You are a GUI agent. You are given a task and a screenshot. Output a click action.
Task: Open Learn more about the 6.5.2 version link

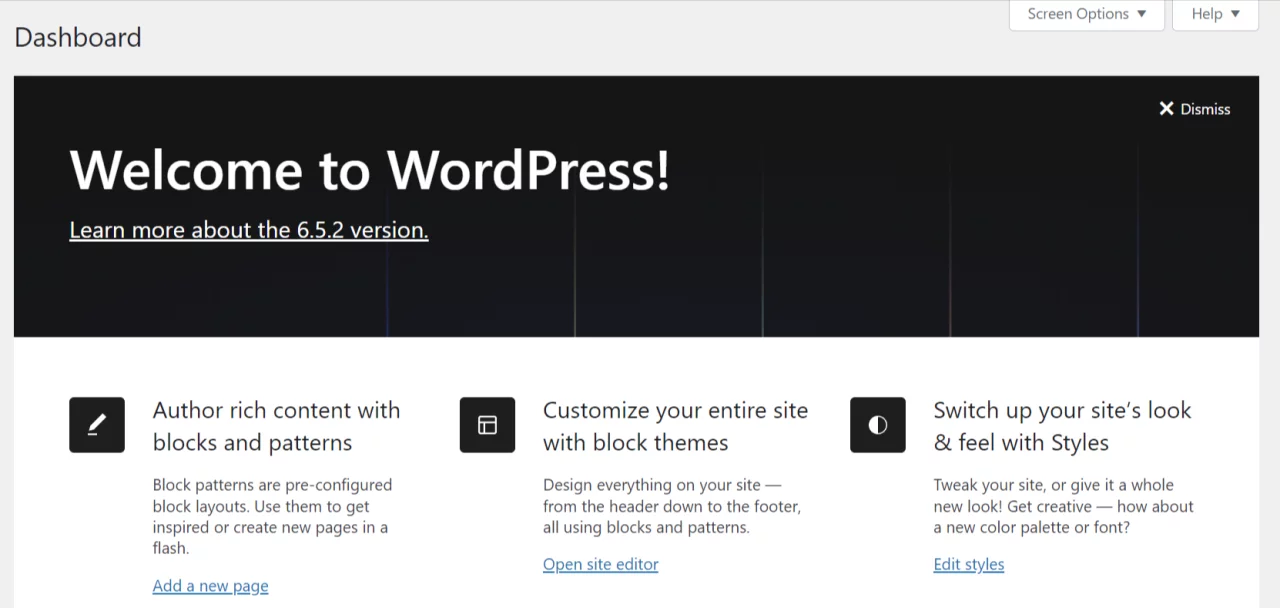pos(249,230)
